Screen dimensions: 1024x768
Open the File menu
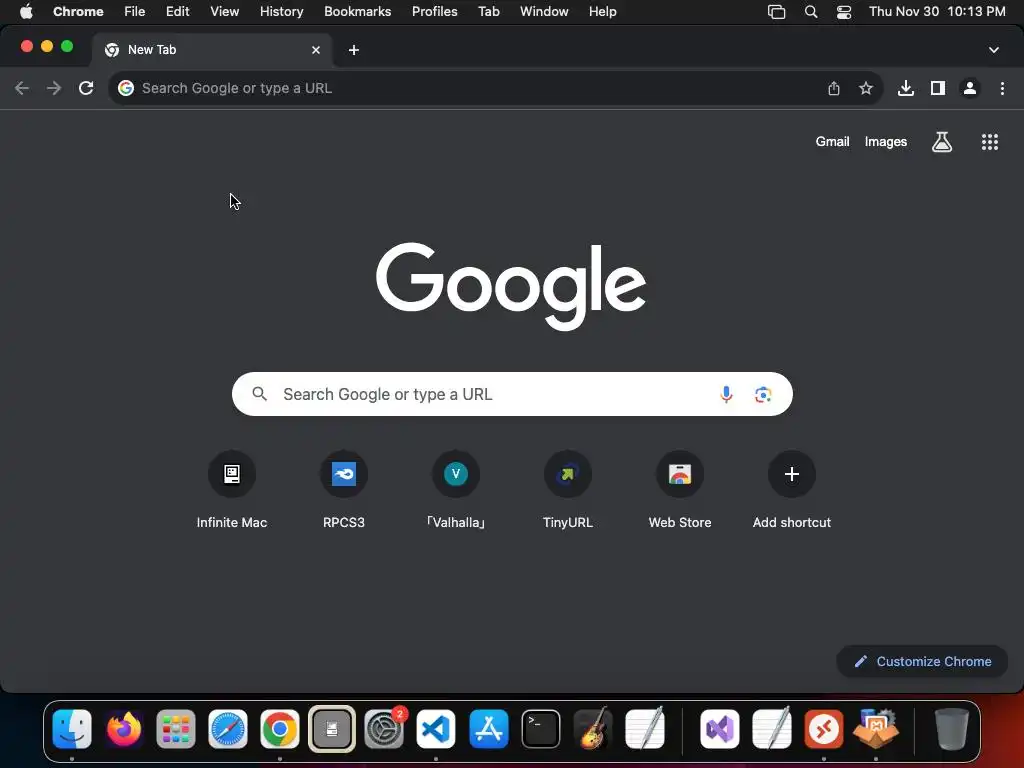135,11
